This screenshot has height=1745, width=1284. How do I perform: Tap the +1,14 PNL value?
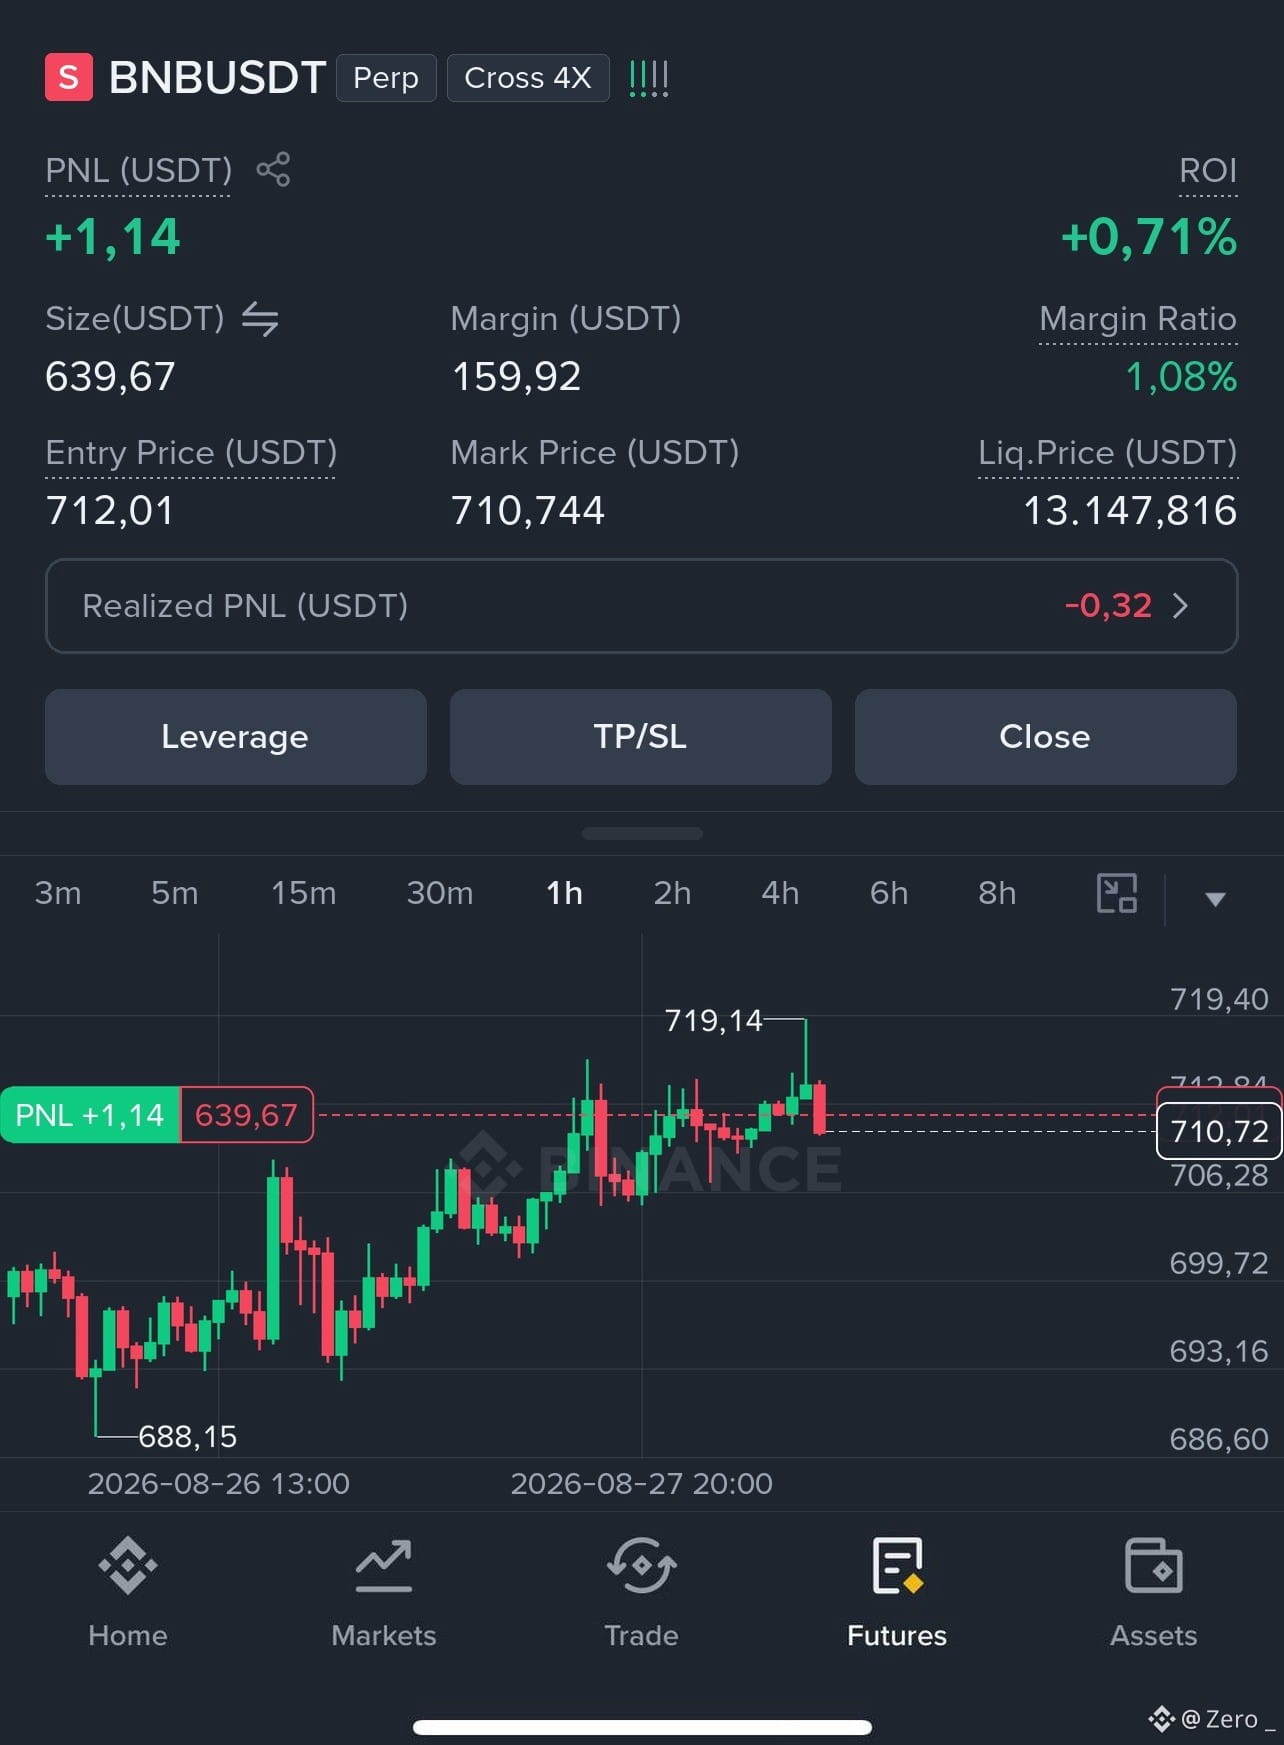(113, 238)
